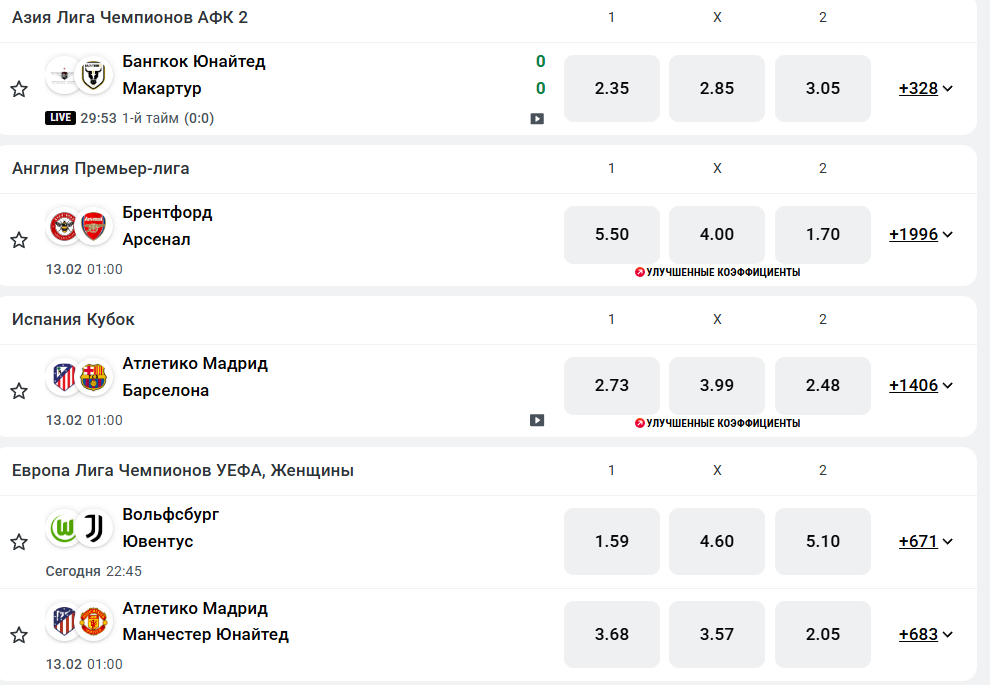This screenshot has height=685, width=990.
Task: Favorite the Bangkok United vs Macarthur match
Action: coord(19,89)
